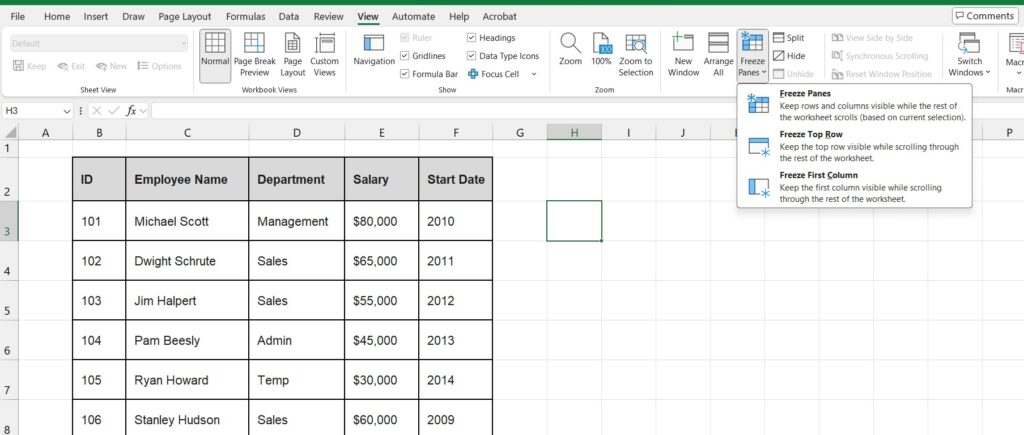Switch to the Formulas tab
1024x435 pixels.
click(246, 16)
